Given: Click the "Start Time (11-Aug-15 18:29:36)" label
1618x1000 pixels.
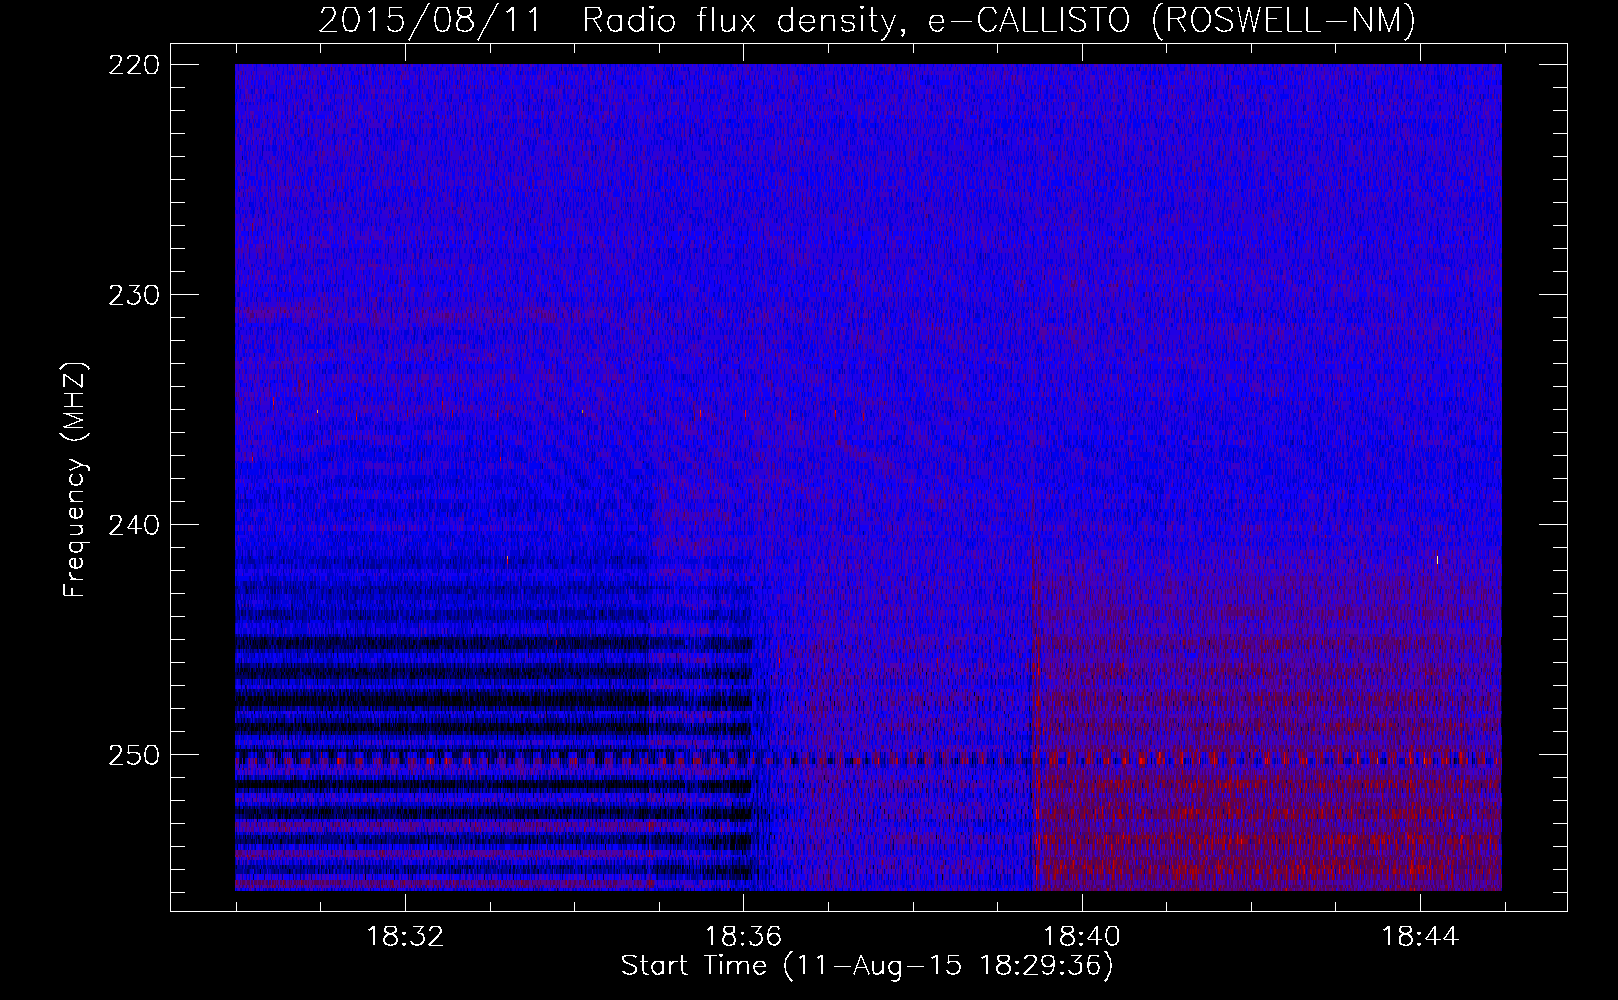Looking at the screenshot, I should click(x=867, y=966).
